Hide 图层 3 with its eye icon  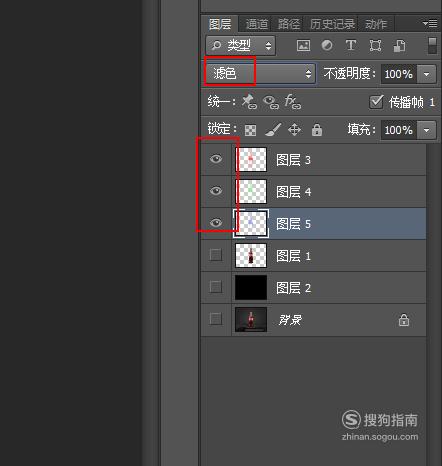coord(216,159)
